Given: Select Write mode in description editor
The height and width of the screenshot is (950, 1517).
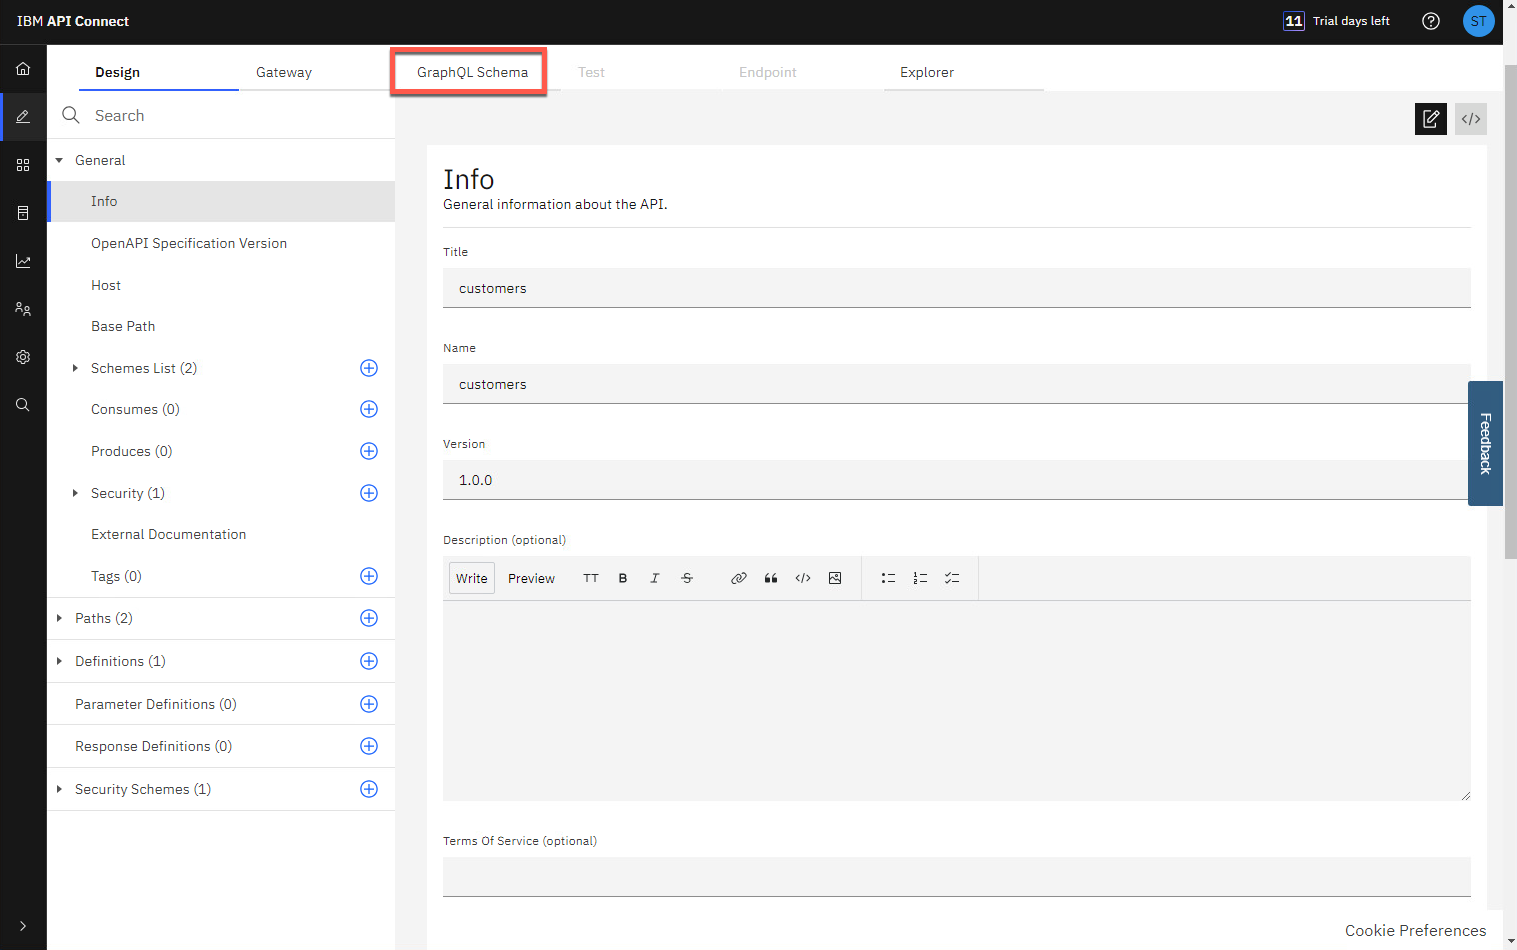Looking at the screenshot, I should (472, 578).
